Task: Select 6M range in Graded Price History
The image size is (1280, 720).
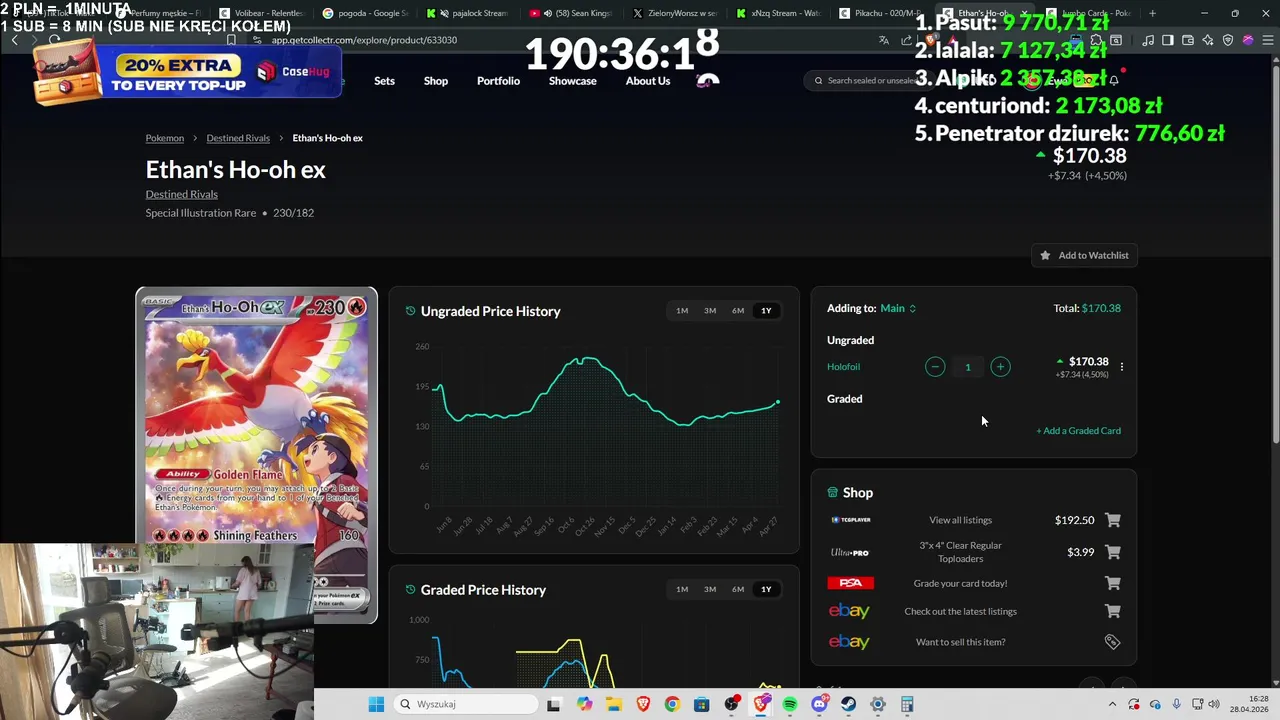Action: click(738, 589)
